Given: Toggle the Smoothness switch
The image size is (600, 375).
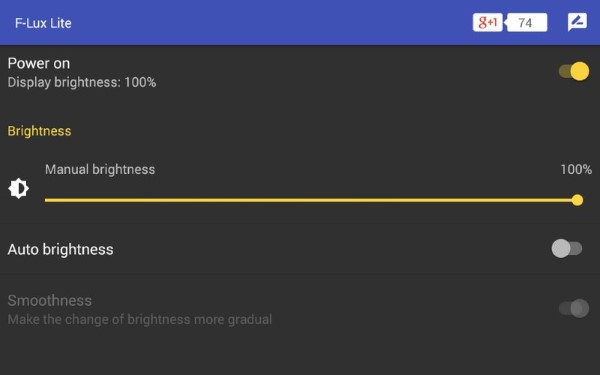Looking at the screenshot, I should (574, 308).
